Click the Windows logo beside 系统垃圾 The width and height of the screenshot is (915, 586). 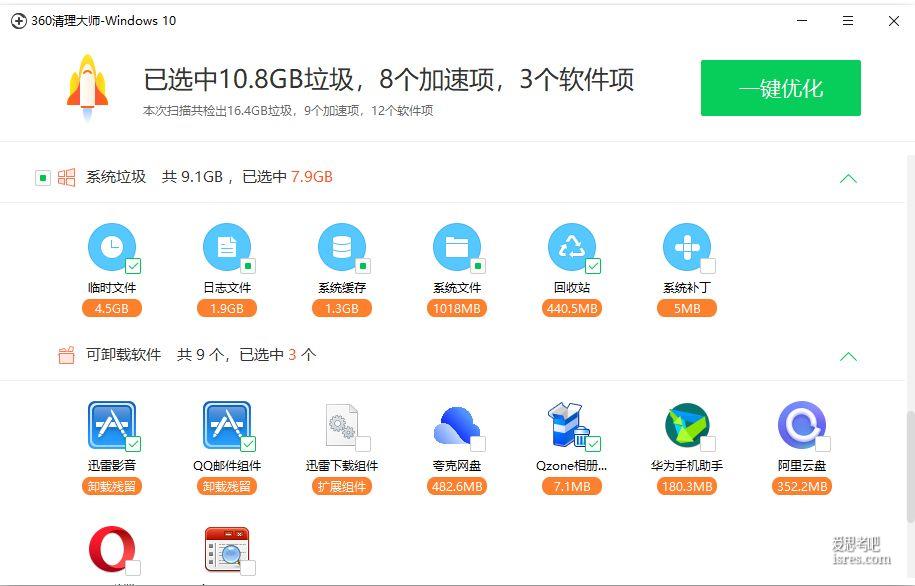click(67, 177)
